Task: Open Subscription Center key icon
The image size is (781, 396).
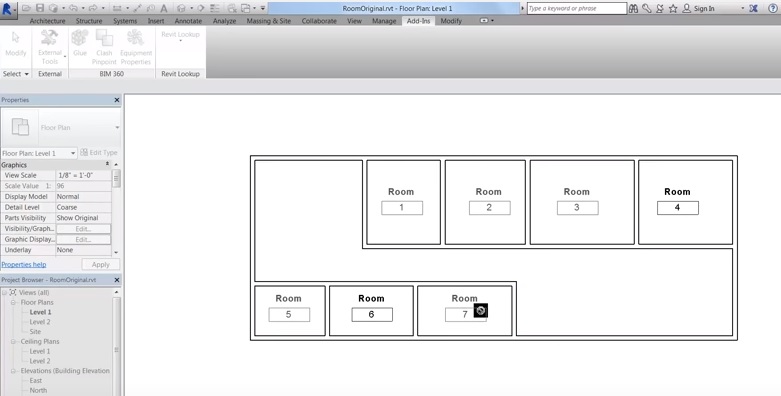Action: (647, 8)
